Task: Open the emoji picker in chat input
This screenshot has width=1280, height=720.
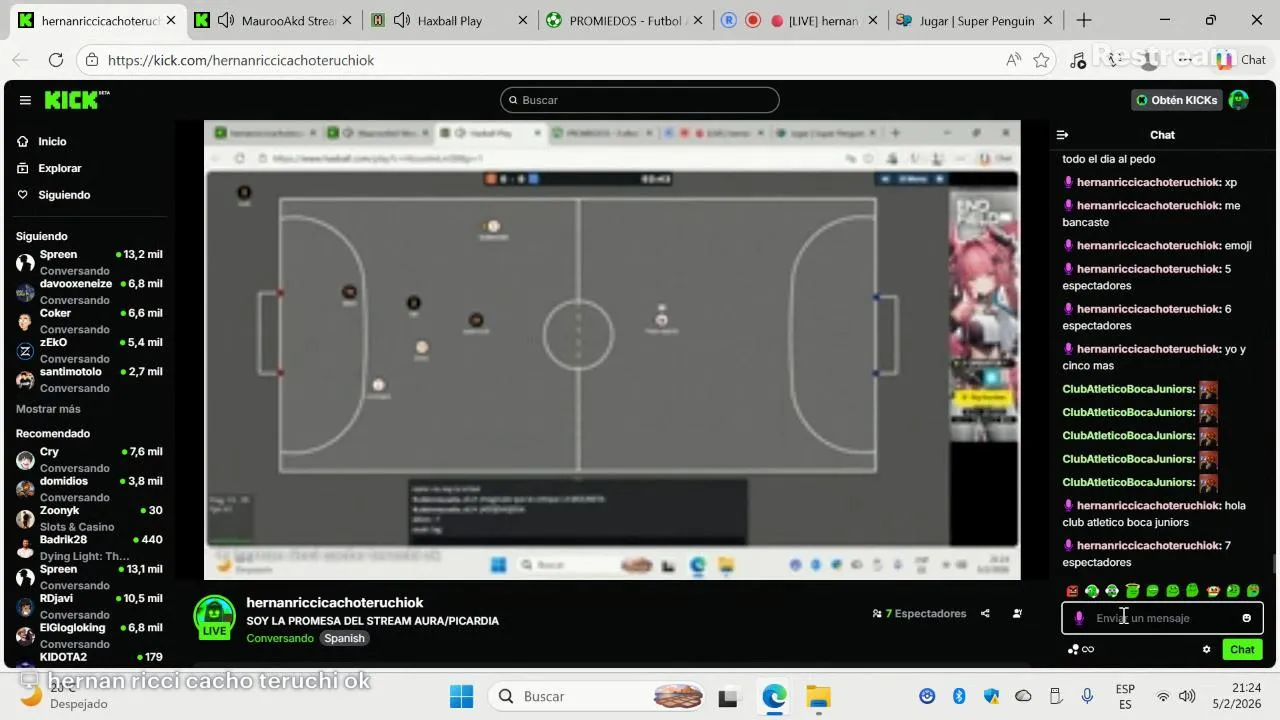Action: pos(1246,618)
